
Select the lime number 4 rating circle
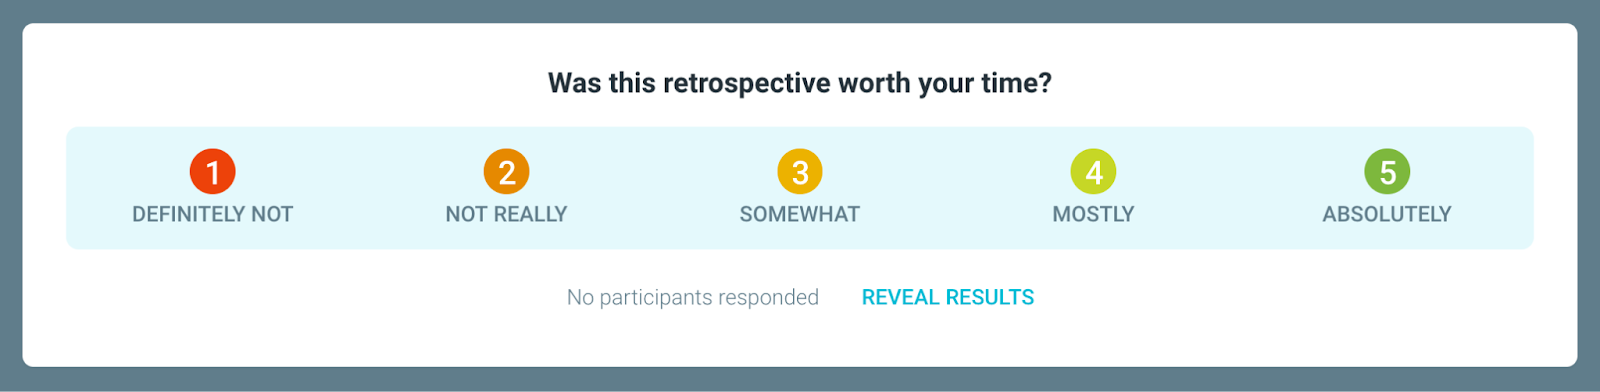tap(1094, 172)
